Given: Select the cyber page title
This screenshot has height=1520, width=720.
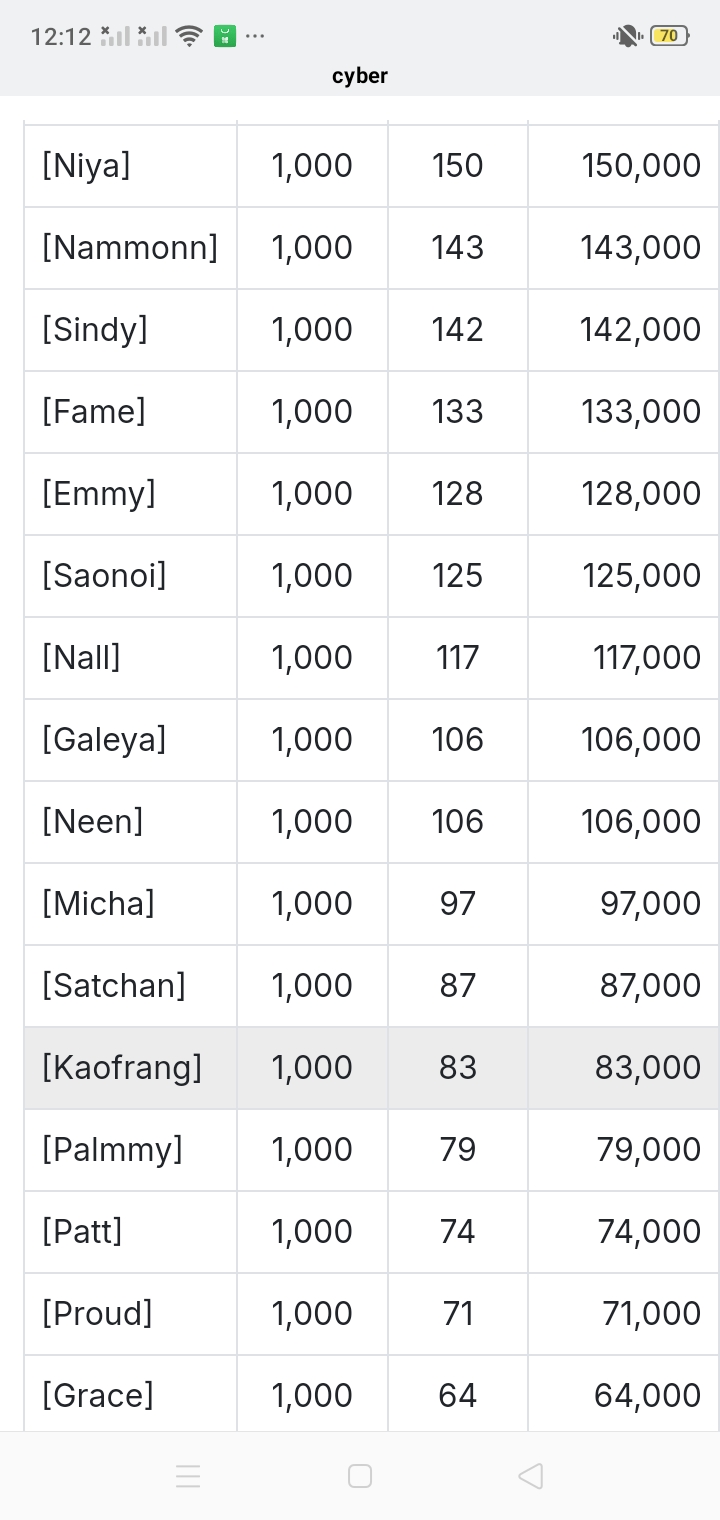Looking at the screenshot, I should [x=360, y=76].
